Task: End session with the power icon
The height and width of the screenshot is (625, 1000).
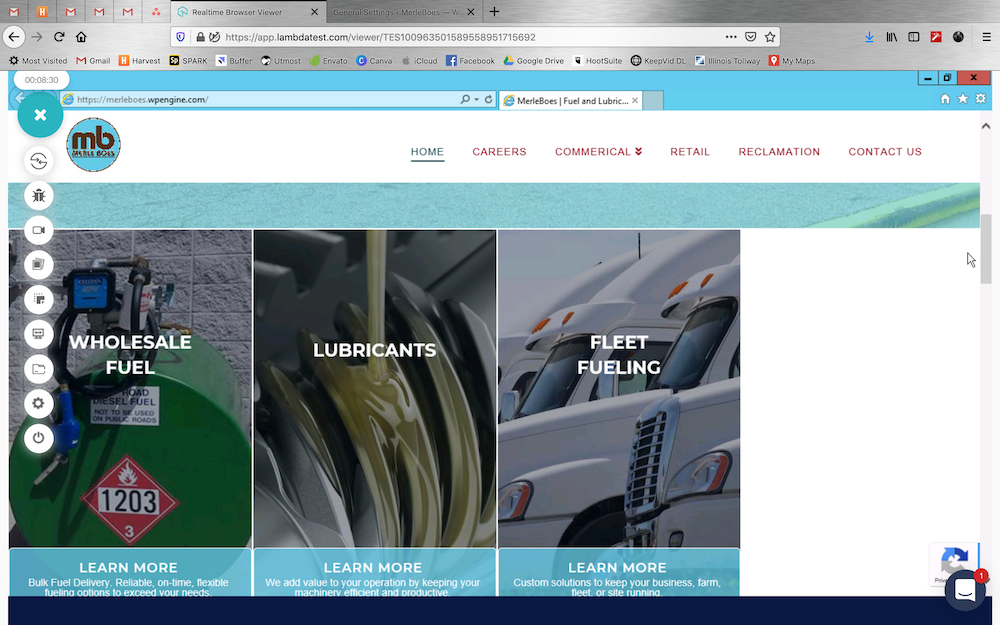Action: pos(38,438)
